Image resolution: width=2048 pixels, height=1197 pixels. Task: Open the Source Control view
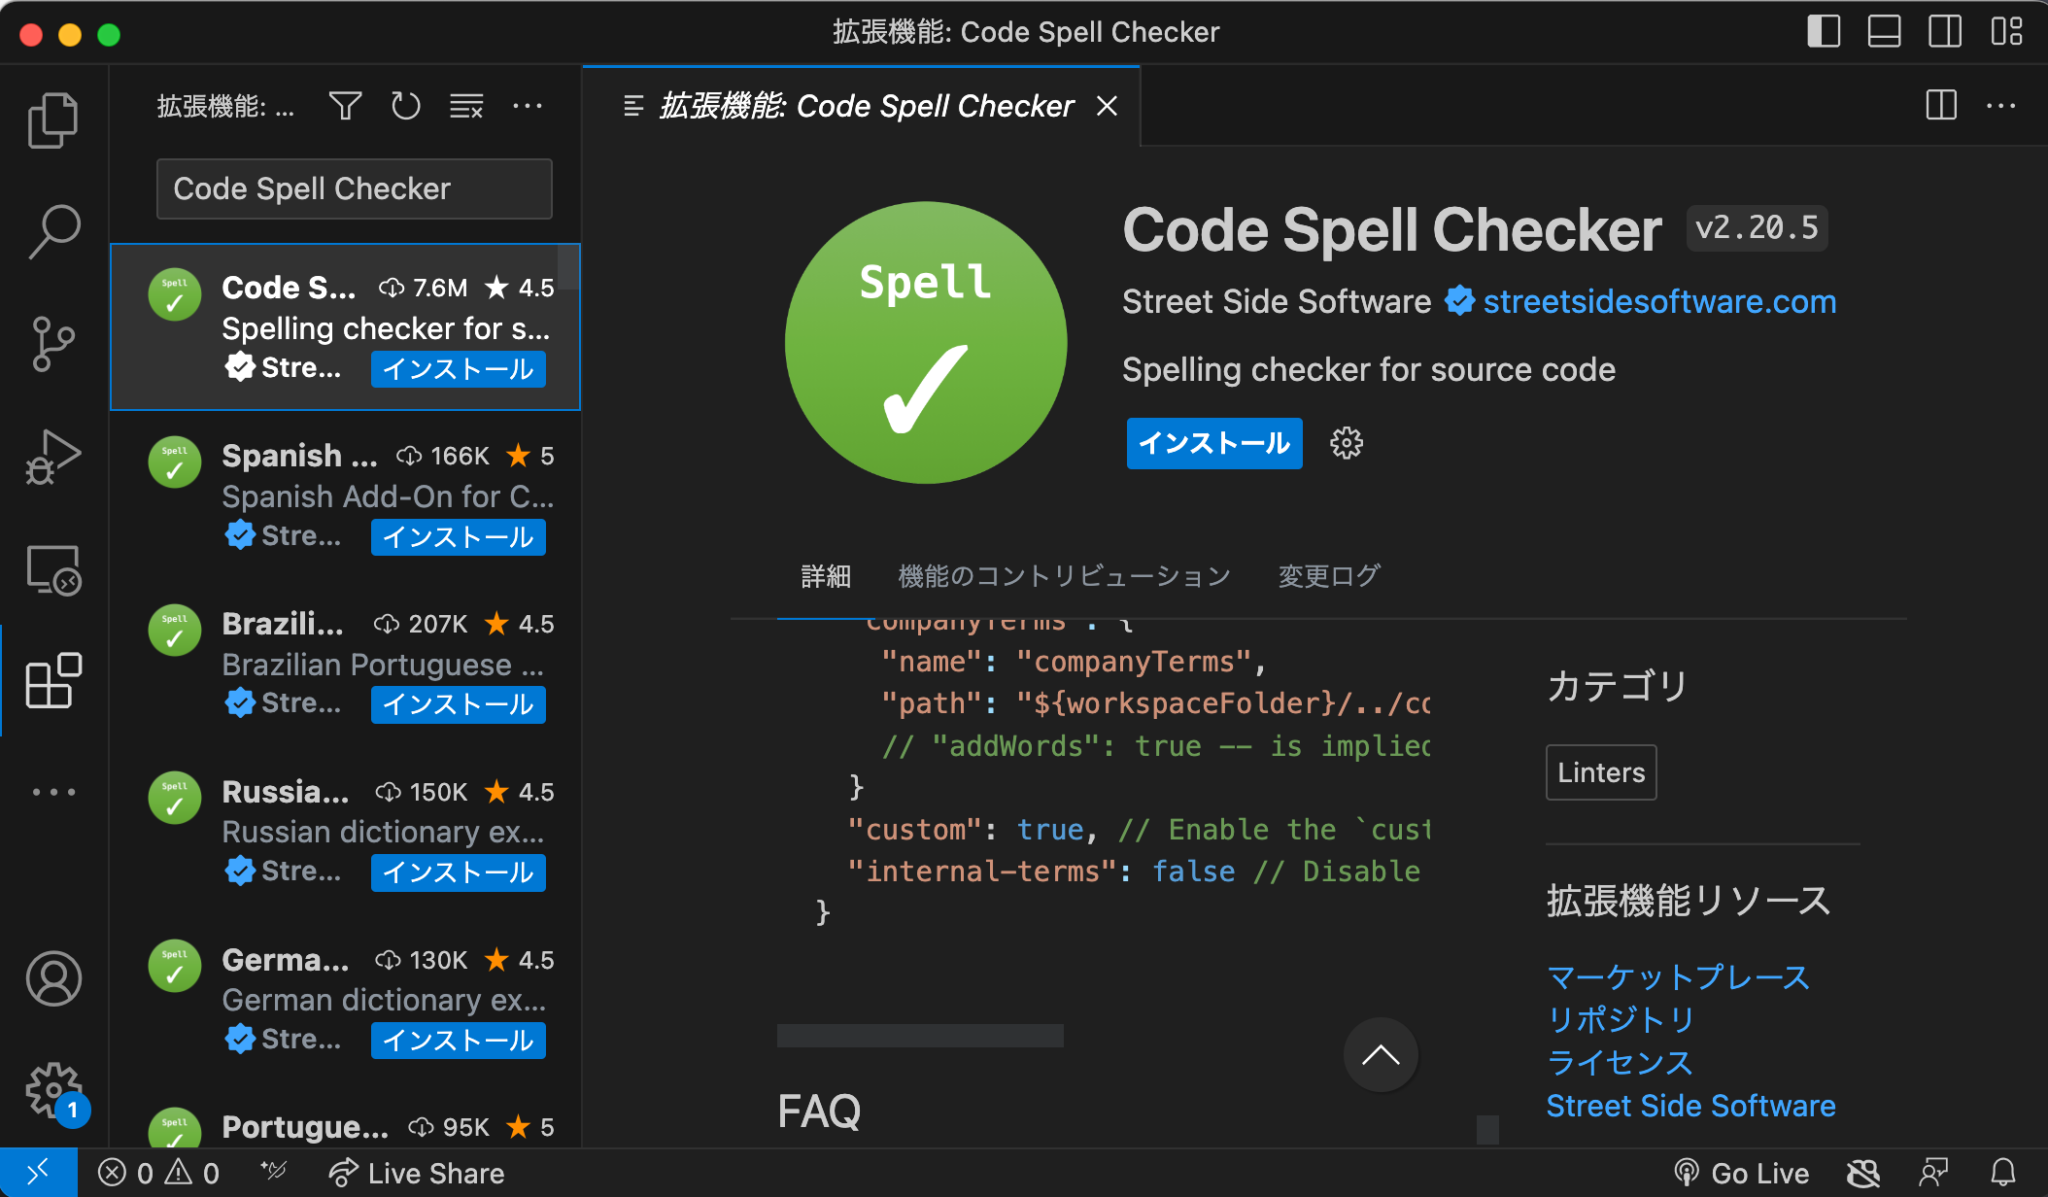(53, 343)
